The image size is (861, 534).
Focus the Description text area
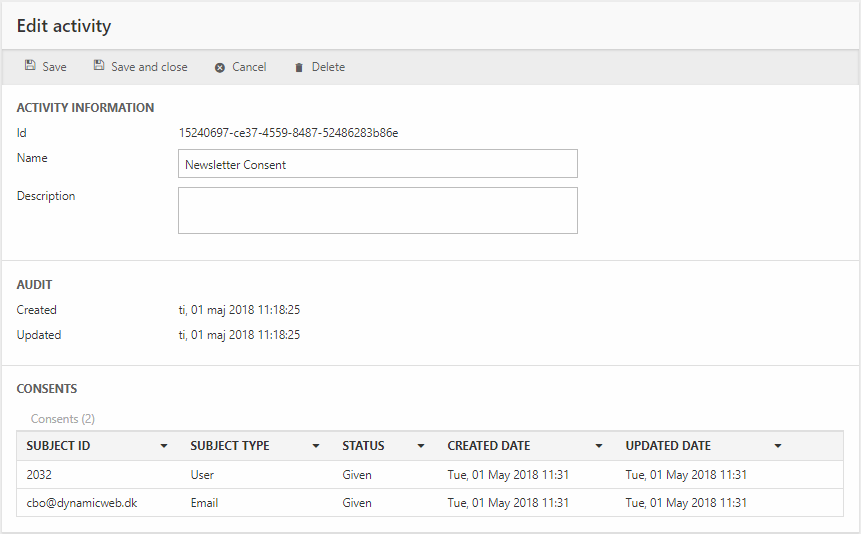tap(377, 210)
